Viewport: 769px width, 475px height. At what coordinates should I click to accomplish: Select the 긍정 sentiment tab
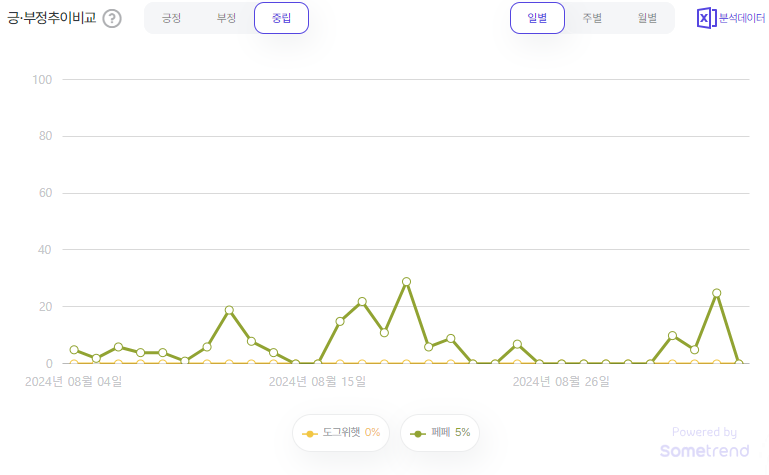click(172, 18)
